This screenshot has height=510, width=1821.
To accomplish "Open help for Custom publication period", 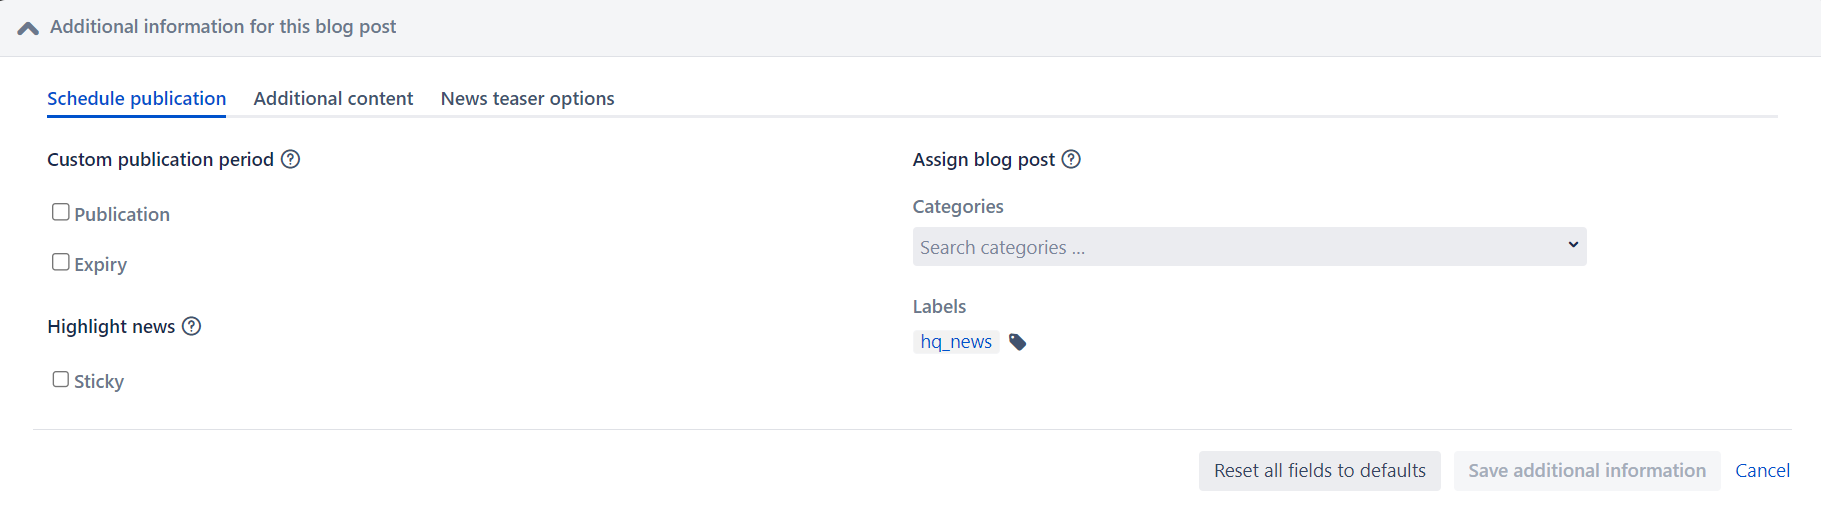I will coord(290,159).
